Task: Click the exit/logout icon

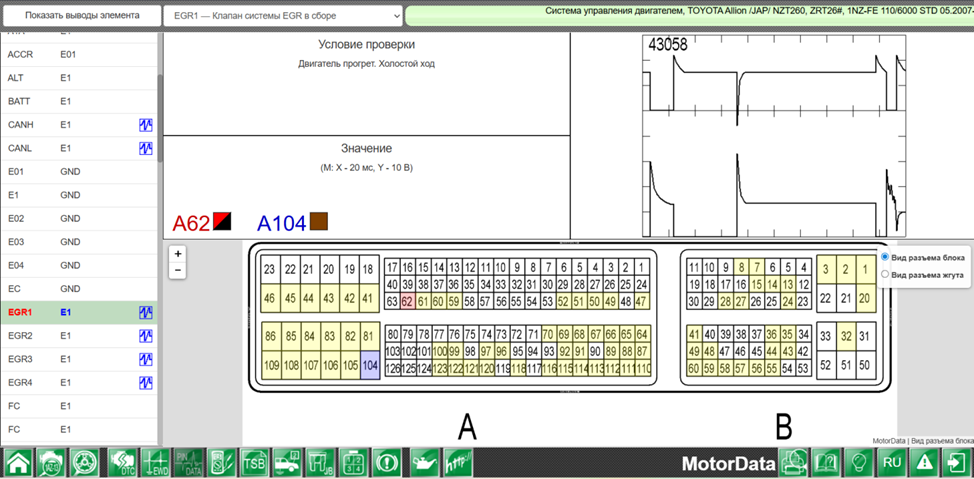Action: (x=957, y=463)
